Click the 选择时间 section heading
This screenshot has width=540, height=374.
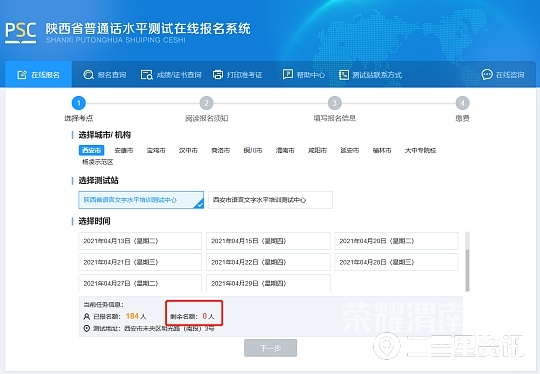94,221
